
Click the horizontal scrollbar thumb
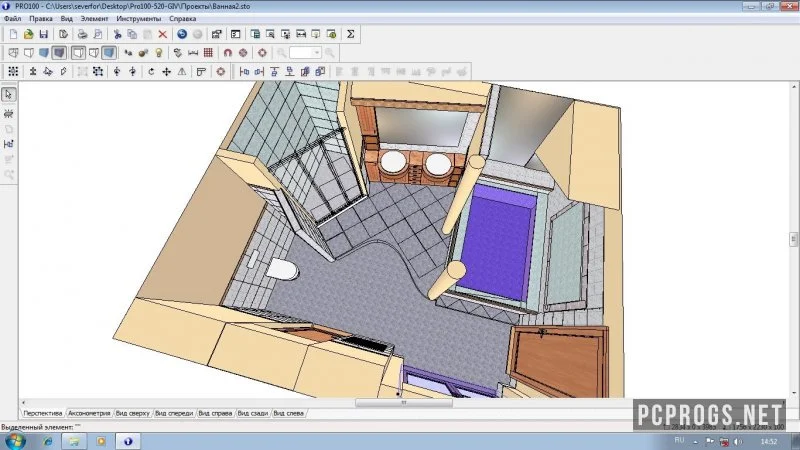point(404,403)
